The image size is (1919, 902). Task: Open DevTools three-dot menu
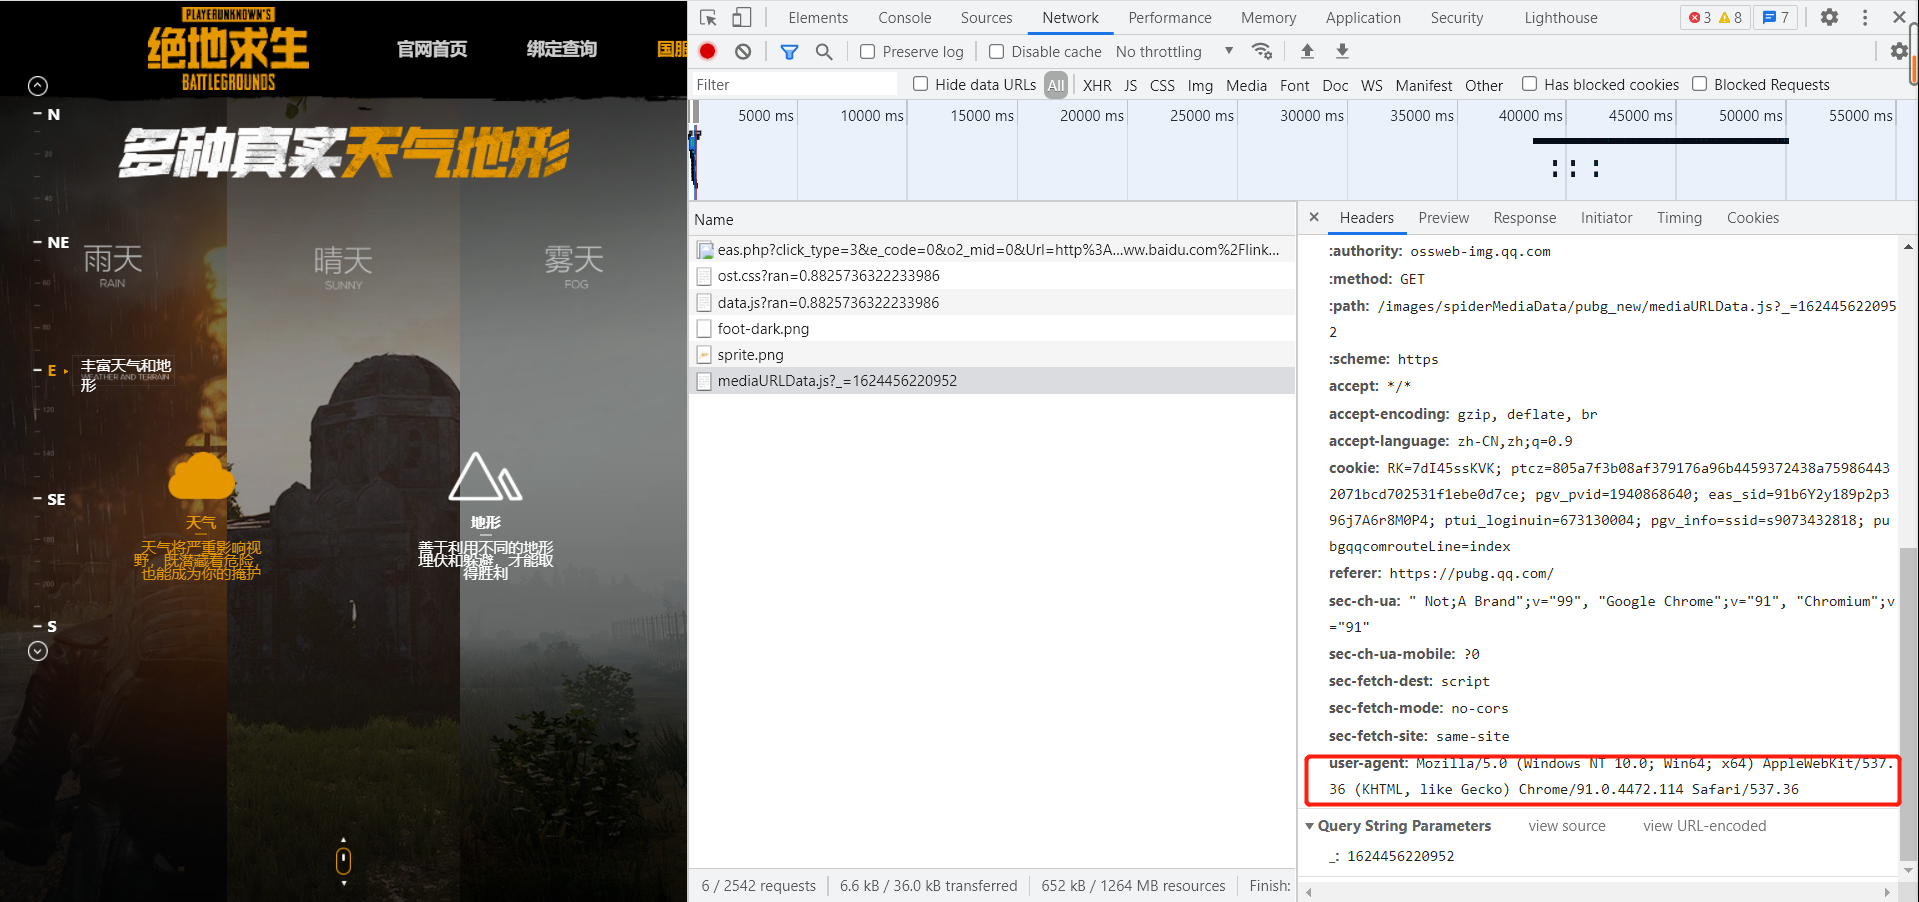tap(1865, 17)
